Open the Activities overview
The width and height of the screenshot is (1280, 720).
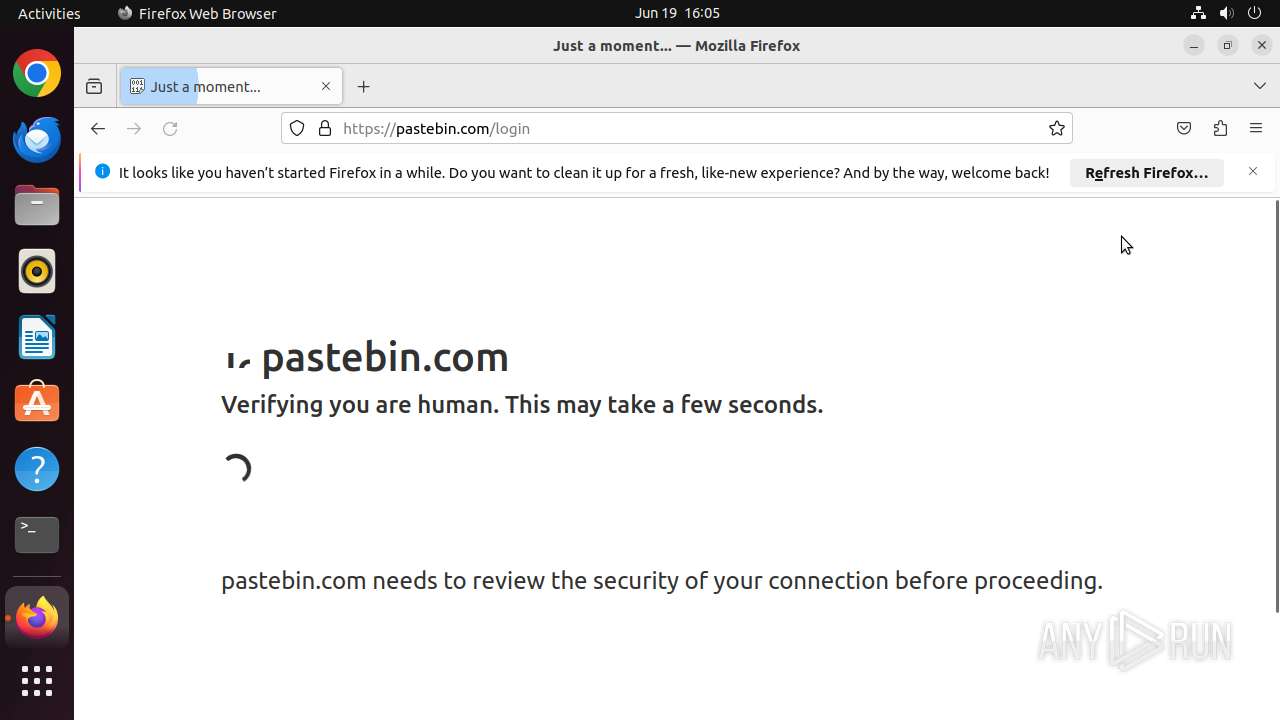coord(49,13)
